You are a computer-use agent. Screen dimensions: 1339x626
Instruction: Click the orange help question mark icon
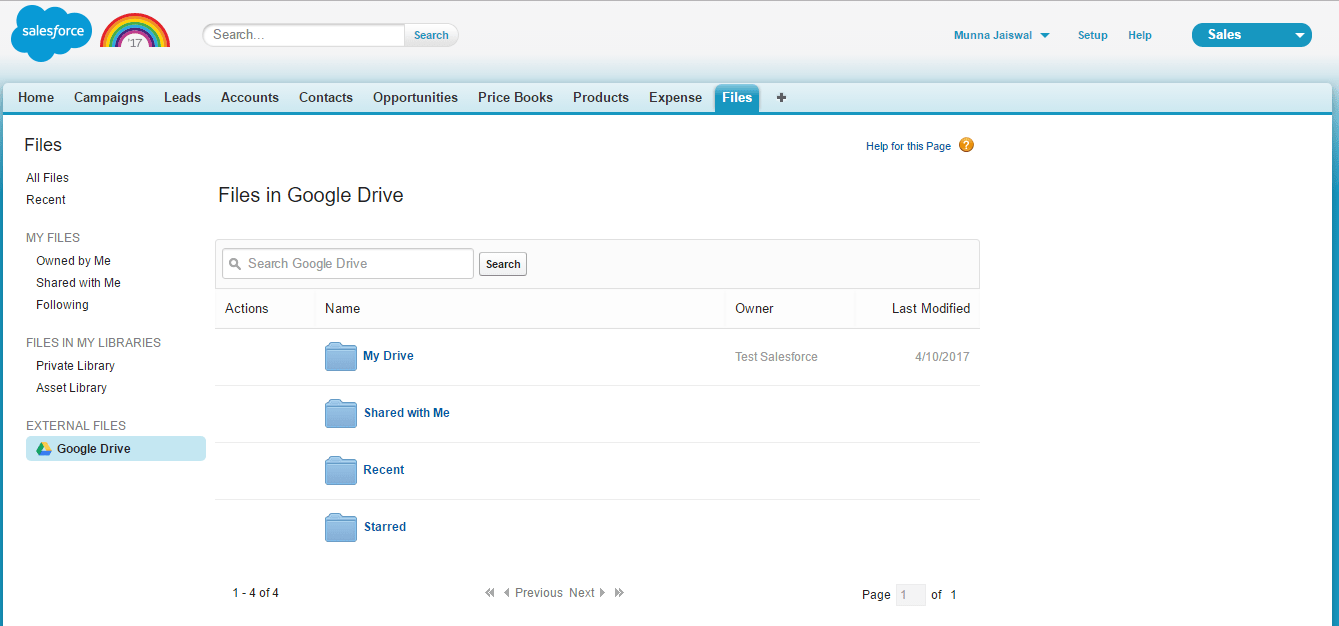point(966,145)
